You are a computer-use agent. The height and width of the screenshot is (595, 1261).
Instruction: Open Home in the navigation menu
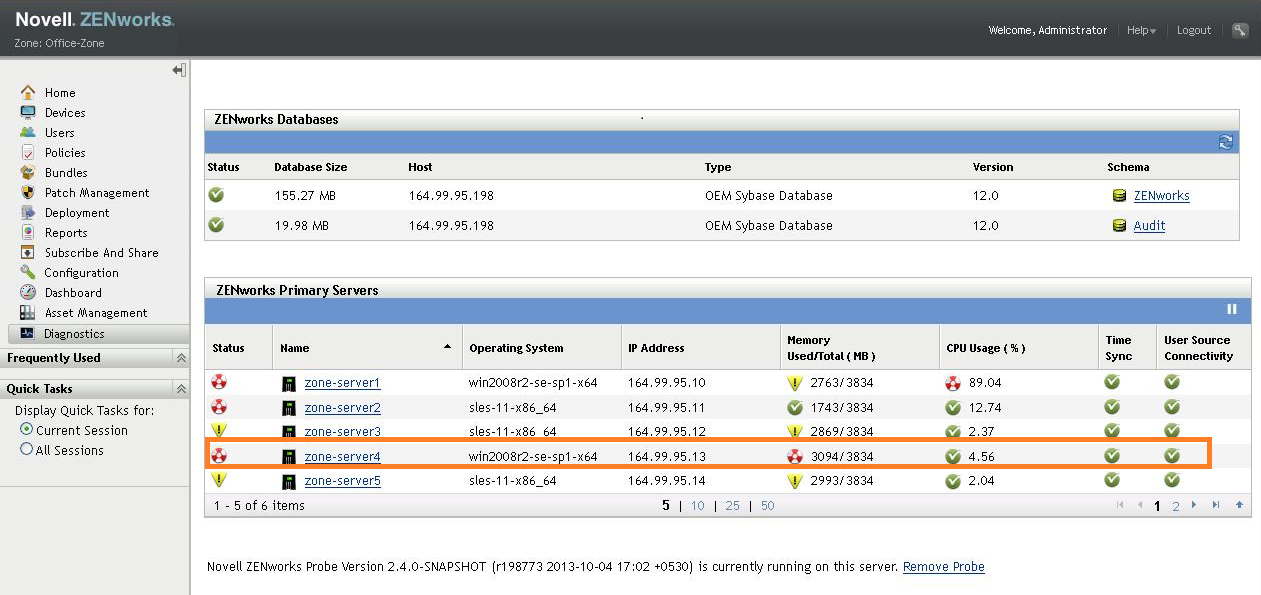point(60,93)
